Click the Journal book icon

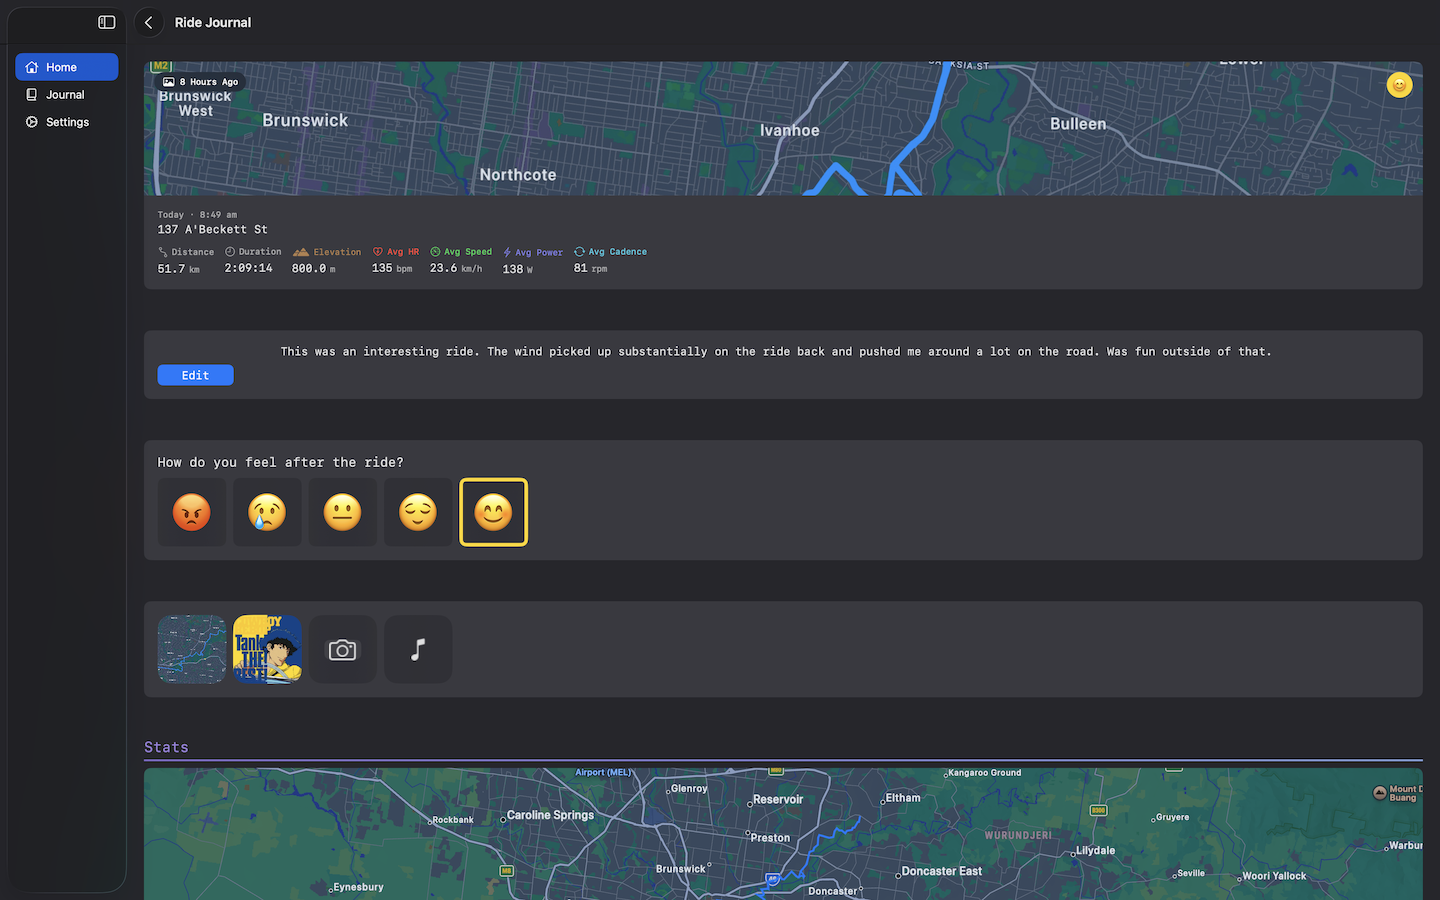point(32,95)
